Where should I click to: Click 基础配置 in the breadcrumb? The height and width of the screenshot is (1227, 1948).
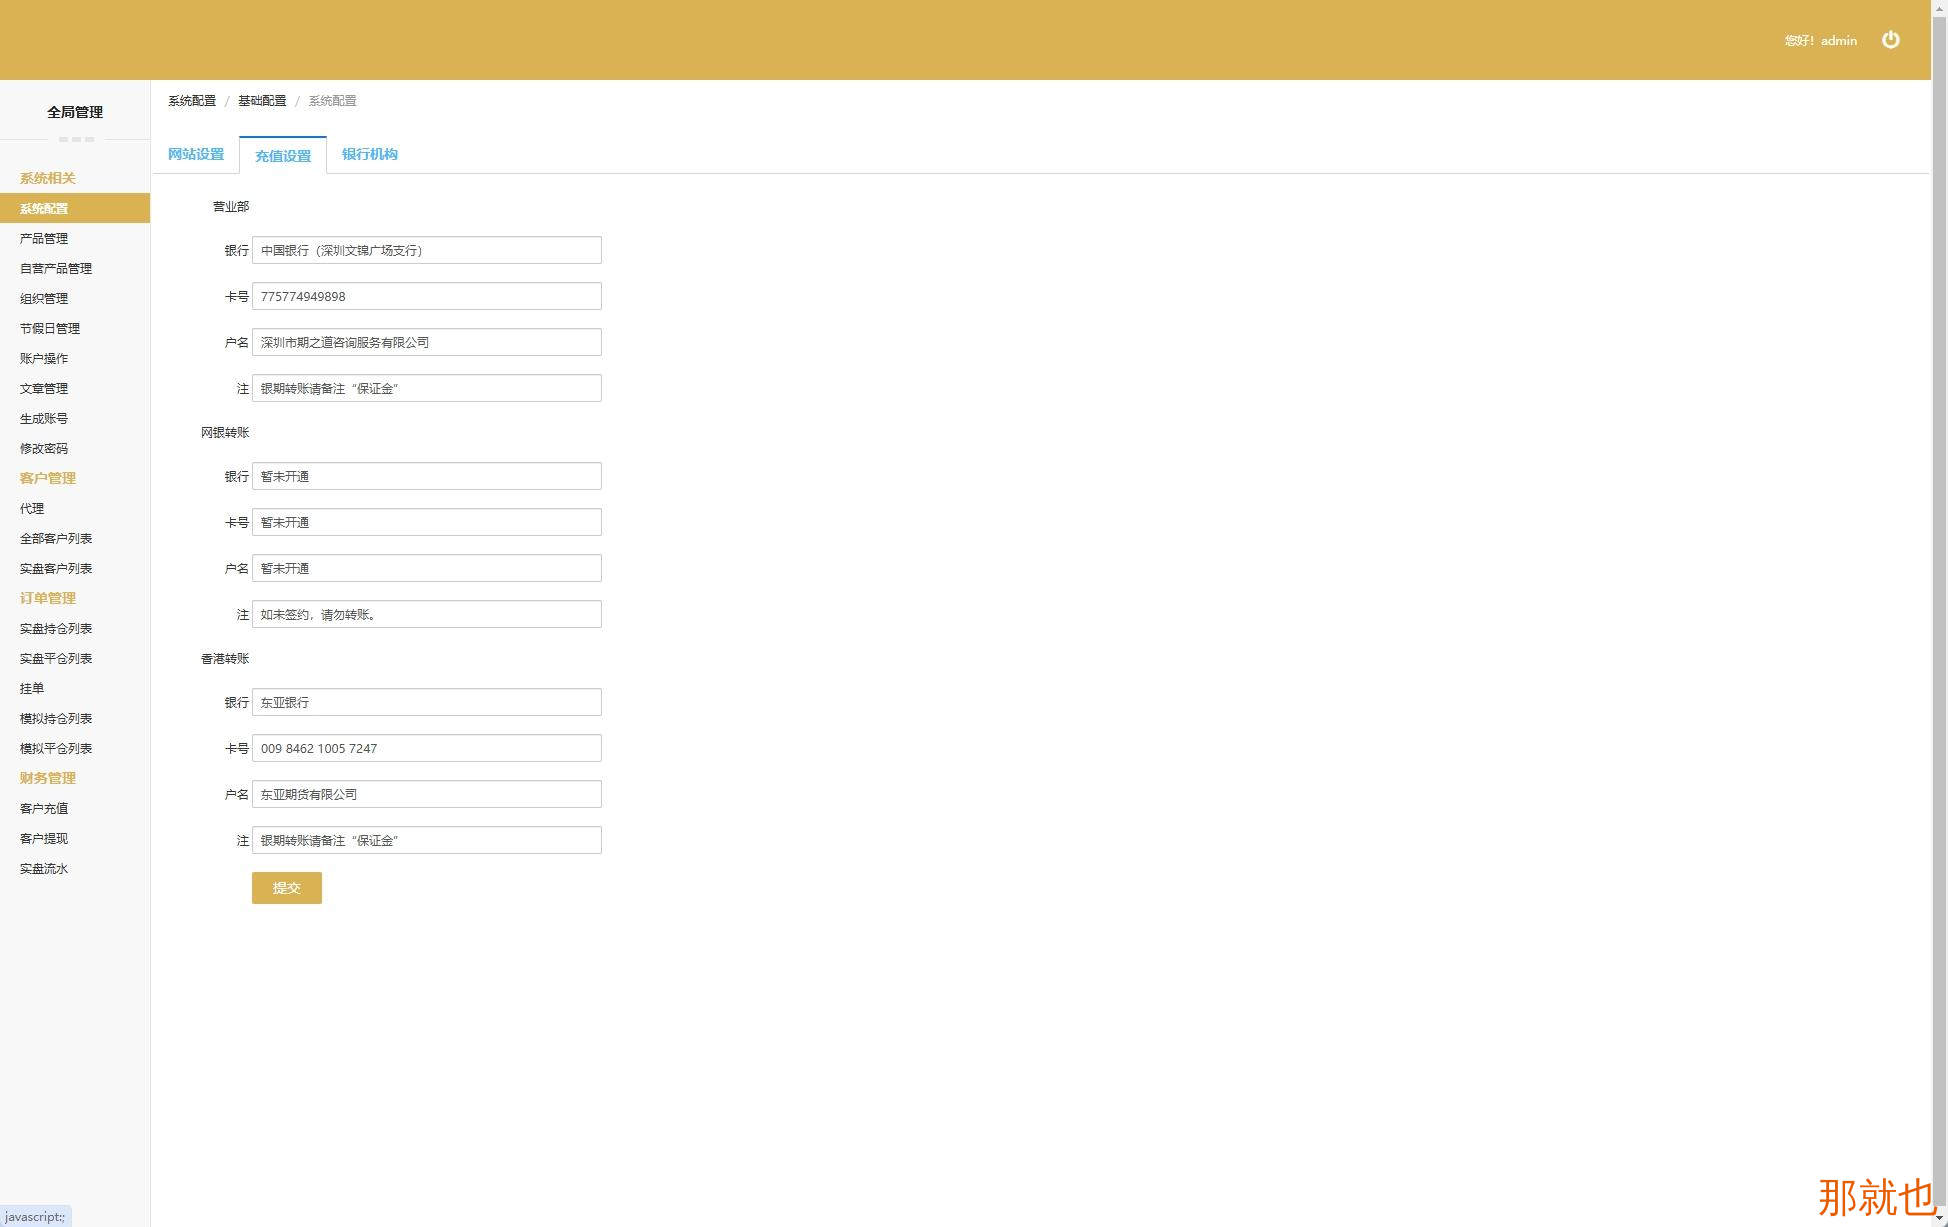click(262, 101)
